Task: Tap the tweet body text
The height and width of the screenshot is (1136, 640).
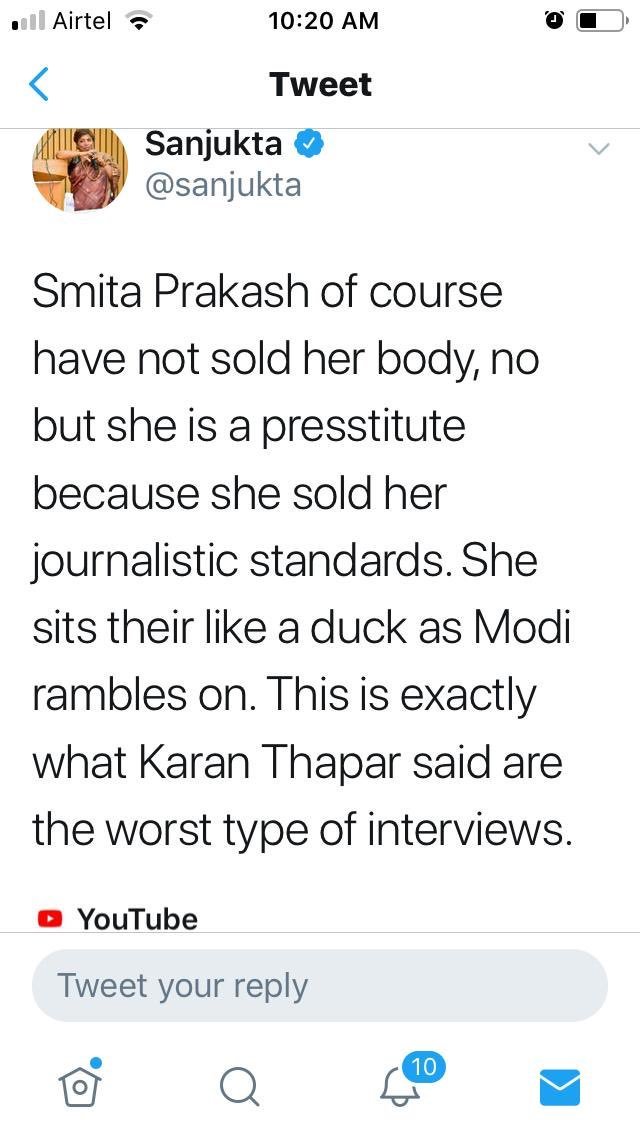Action: click(302, 560)
